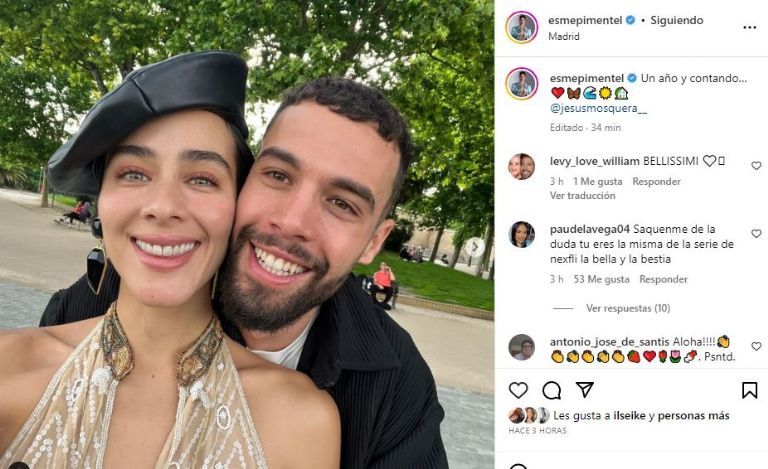
Task: Expand Ver respuestas (10) replies
Action: (628, 308)
